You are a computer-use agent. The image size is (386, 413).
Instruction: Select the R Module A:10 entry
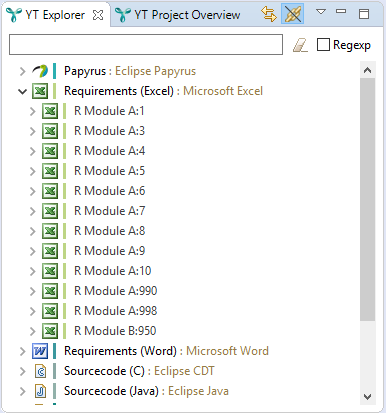tap(113, 271)
